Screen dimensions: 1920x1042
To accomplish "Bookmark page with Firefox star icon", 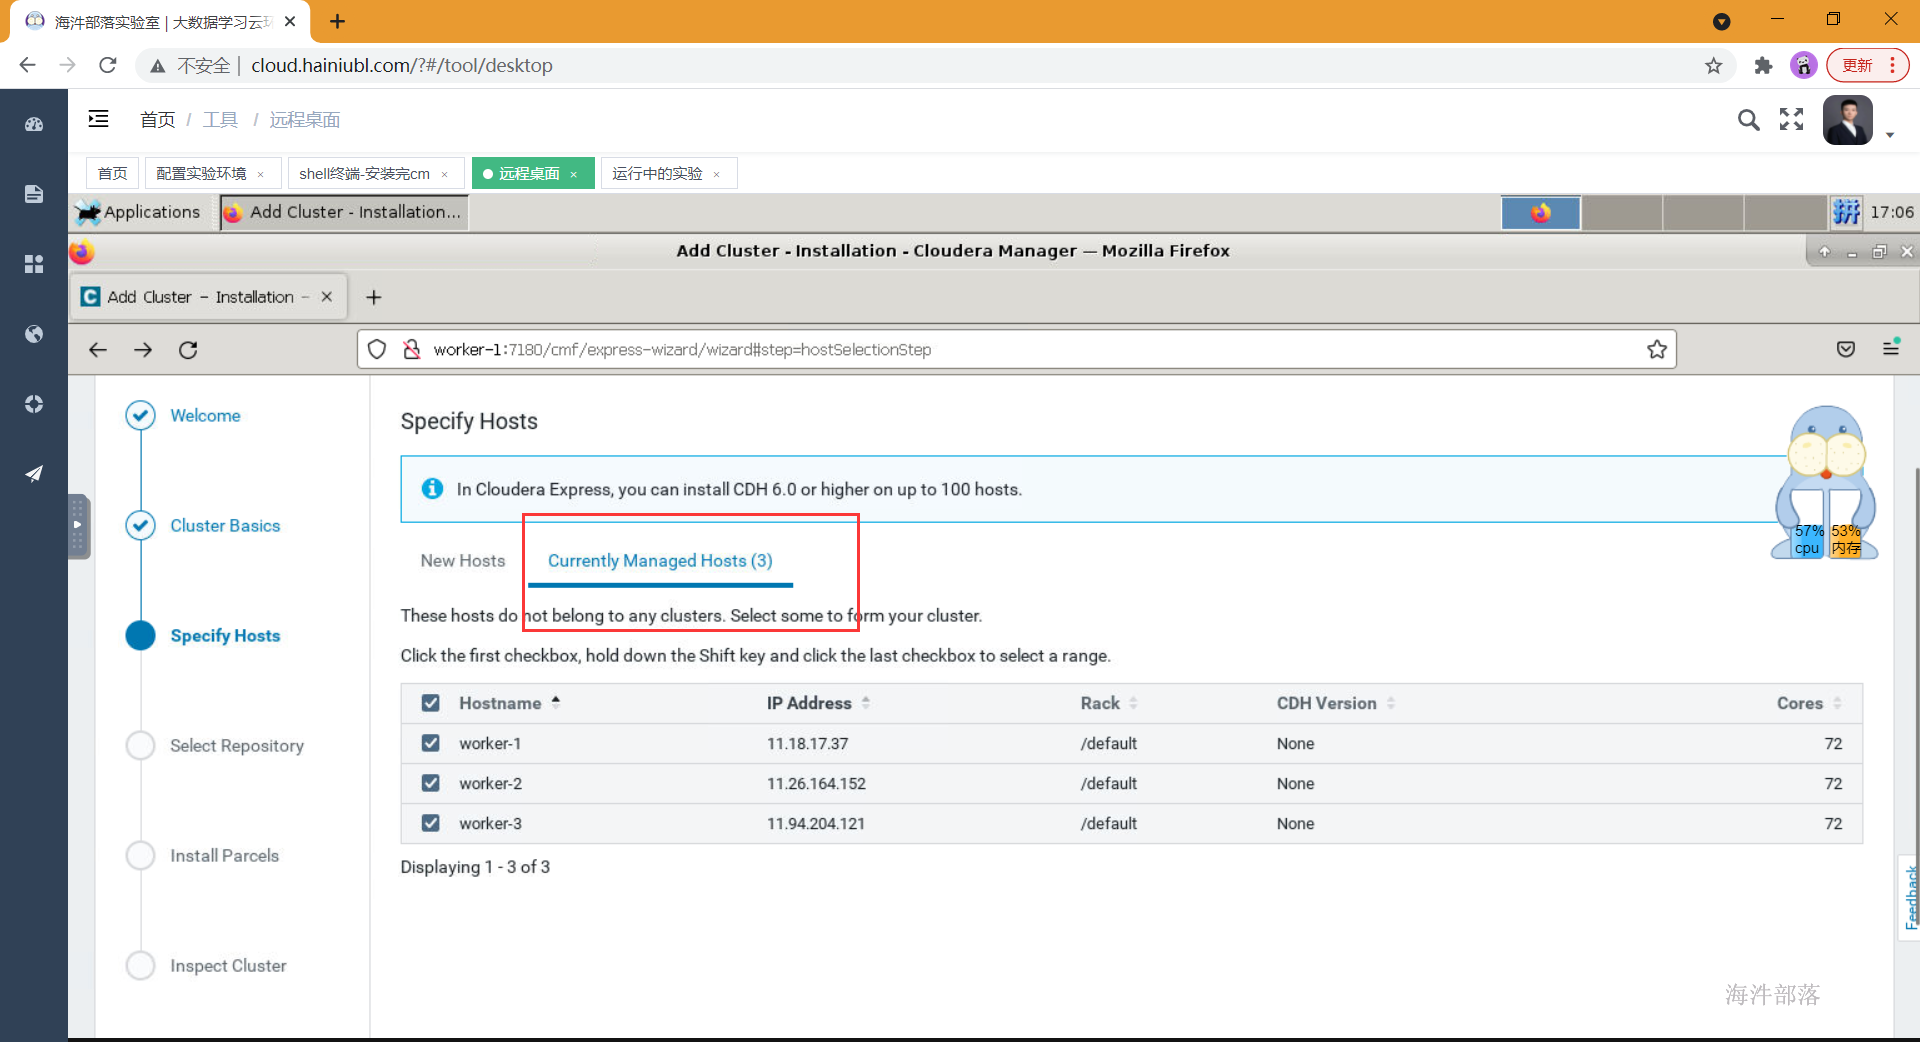I will coord(1657,349).
